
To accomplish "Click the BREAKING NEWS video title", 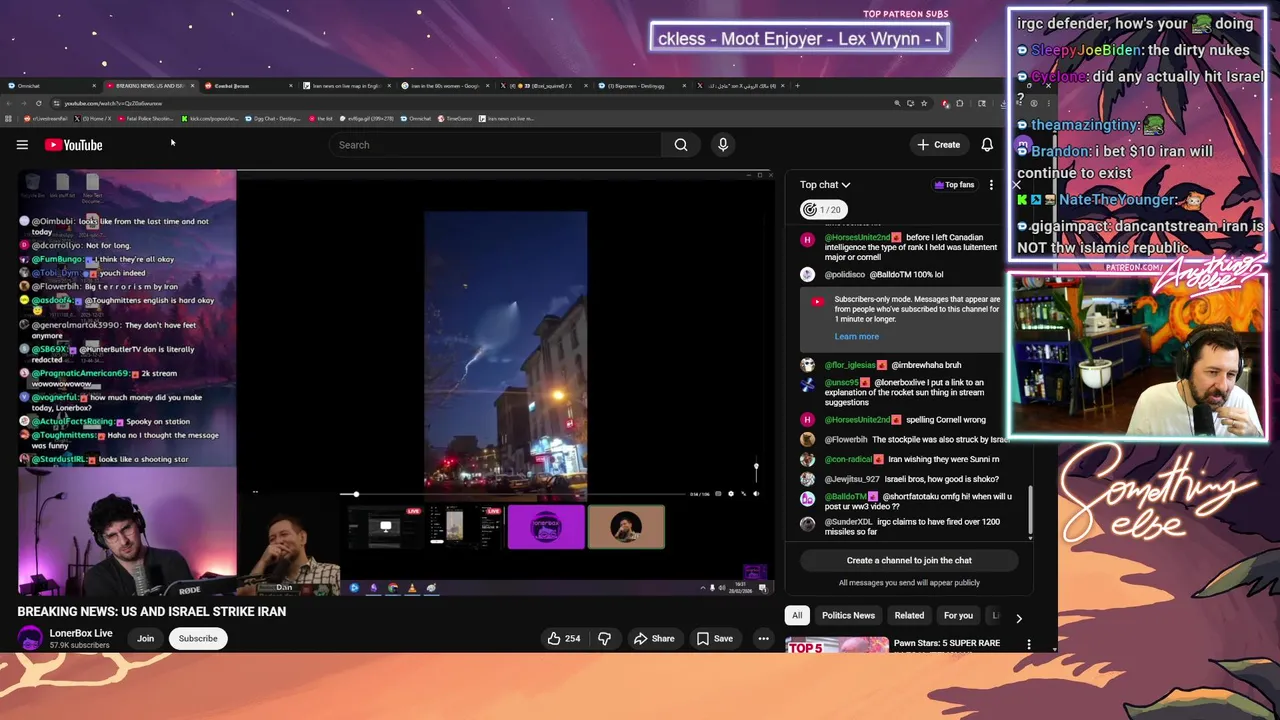I will (x=152, y=611).
